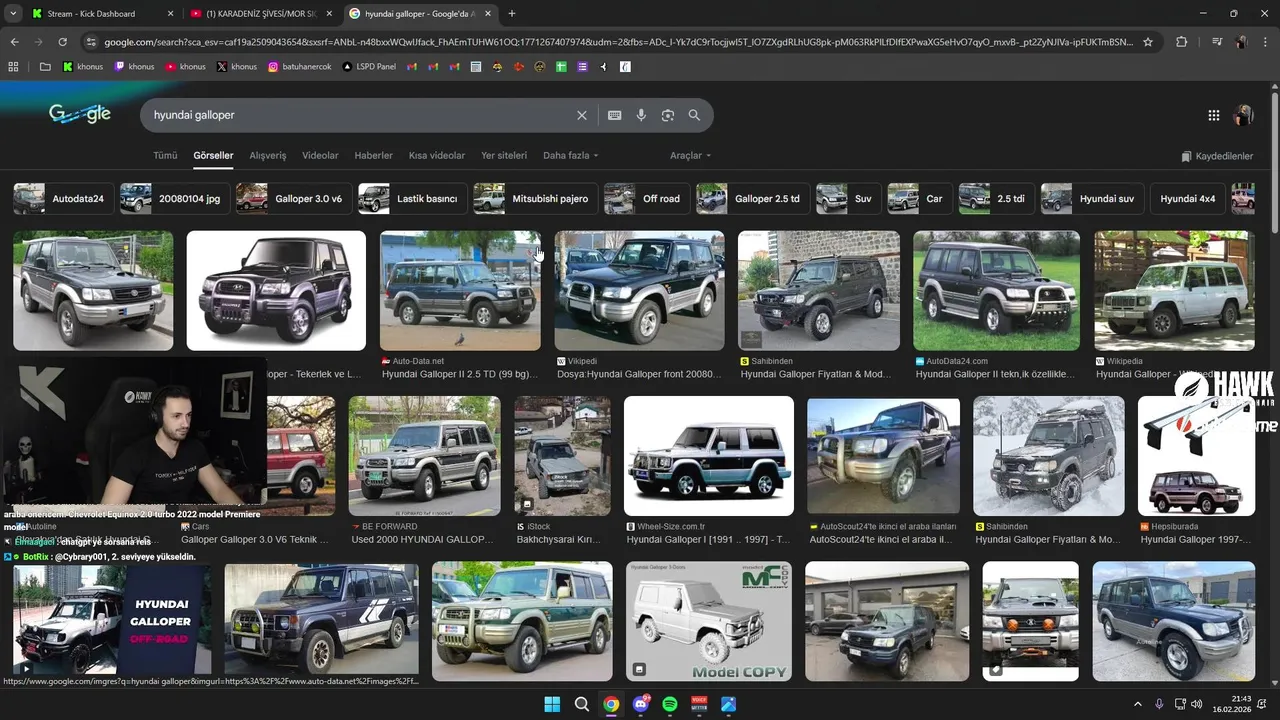Clear the search box with the X icon

pyautogui.click(x=582, y=115)
